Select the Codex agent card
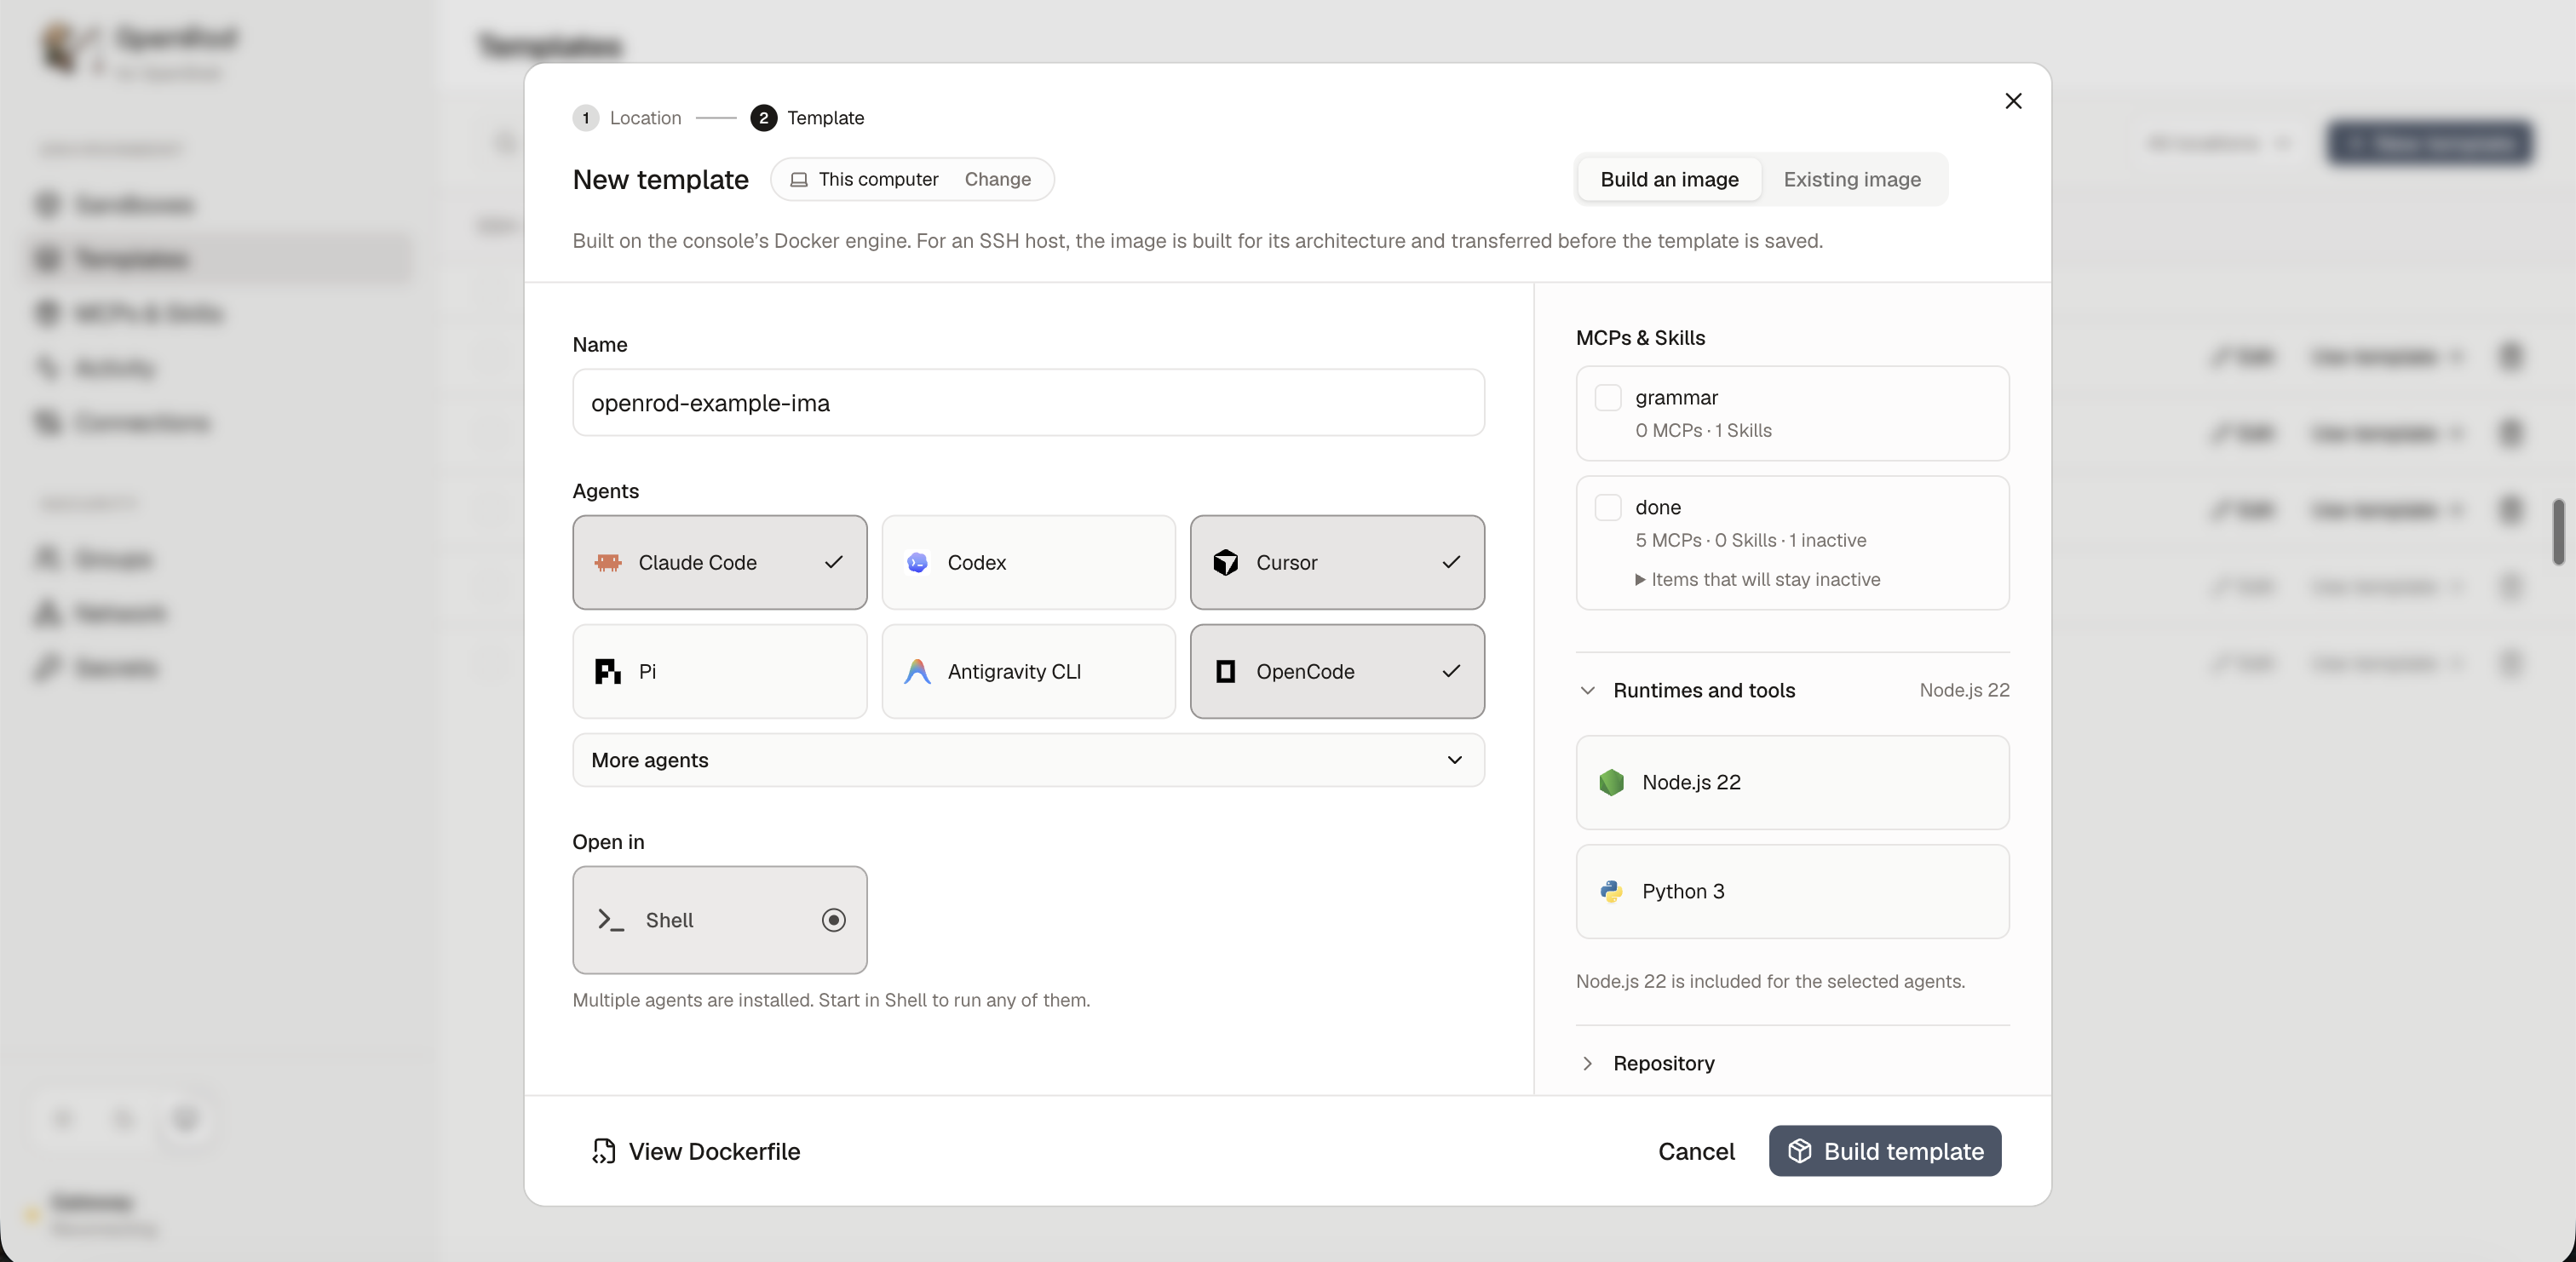Viewport: 2576px width, 1262px height. click(x=1028, y=563)
